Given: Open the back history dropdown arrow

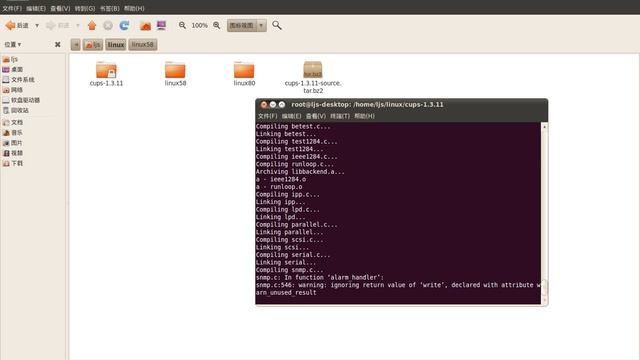Looking at the screenshot, I should pyautogui.click(x=37, y=25).
